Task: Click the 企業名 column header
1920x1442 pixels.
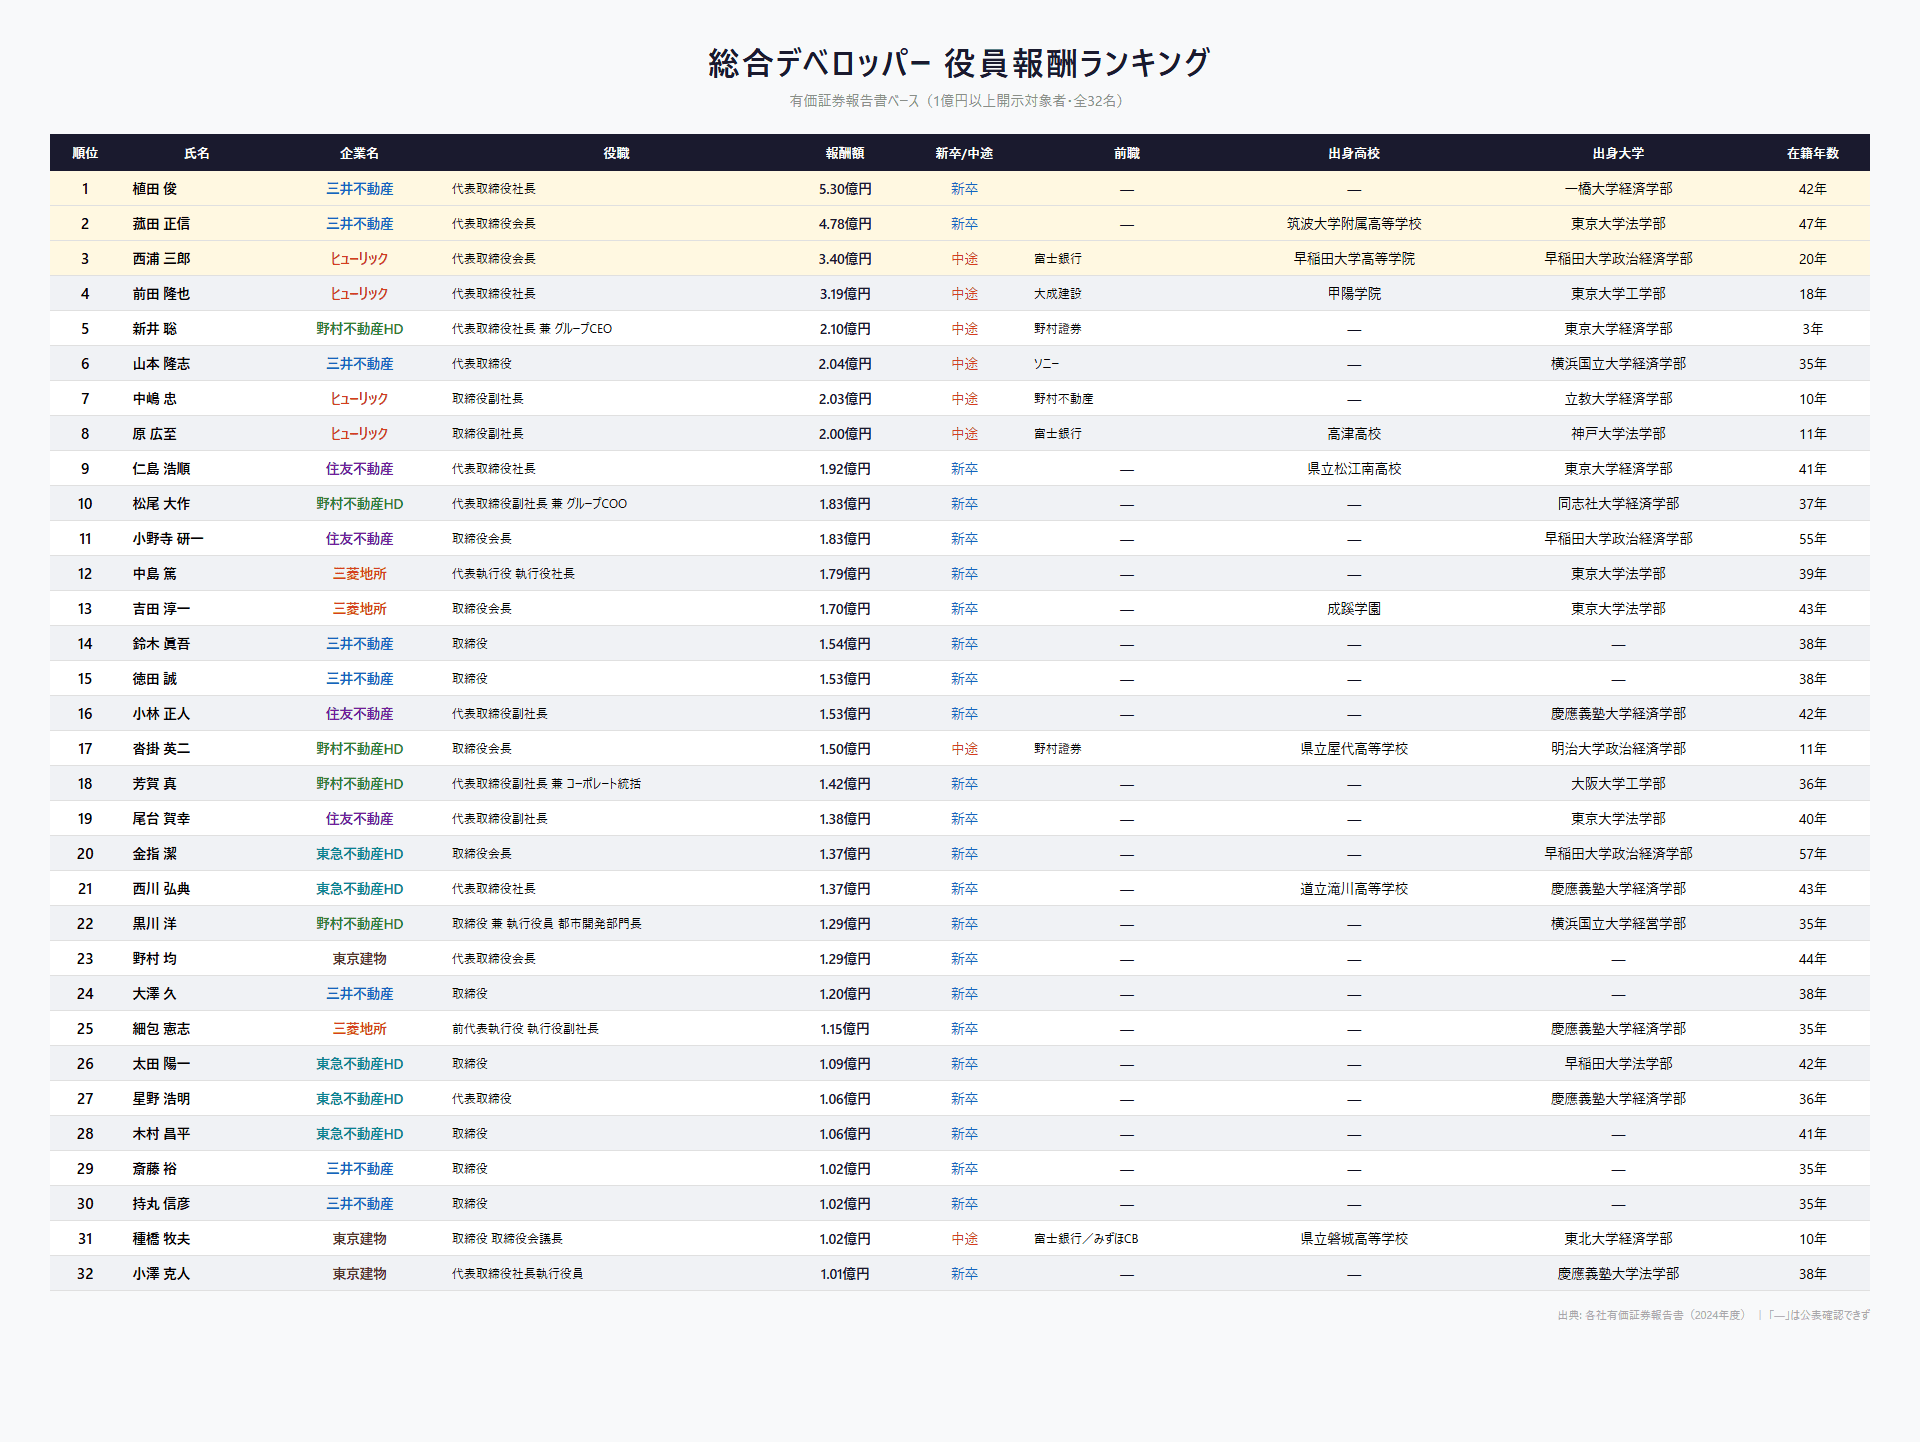Action: (359, 153)
